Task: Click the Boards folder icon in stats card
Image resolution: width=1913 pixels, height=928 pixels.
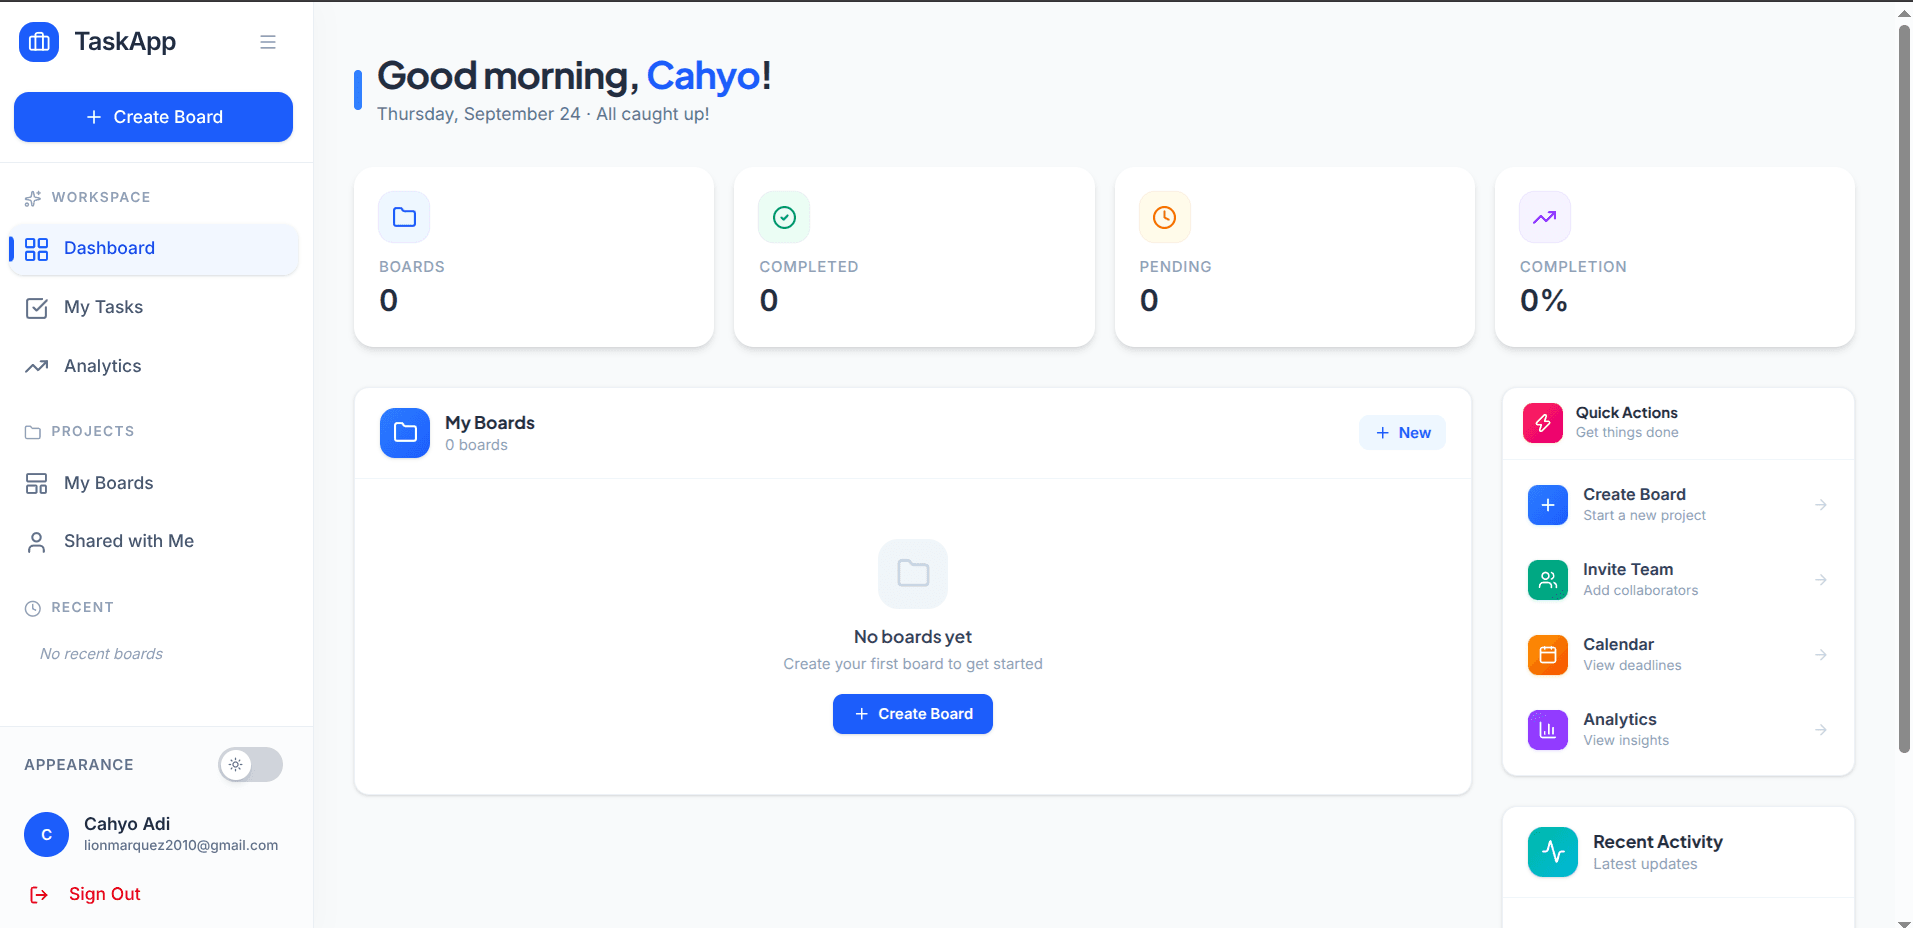Action: pos(404,217)
